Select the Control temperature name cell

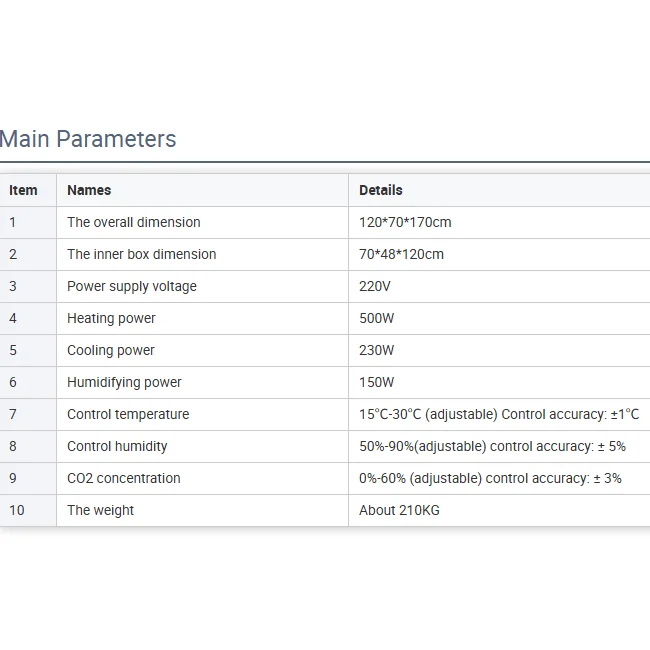128,414
